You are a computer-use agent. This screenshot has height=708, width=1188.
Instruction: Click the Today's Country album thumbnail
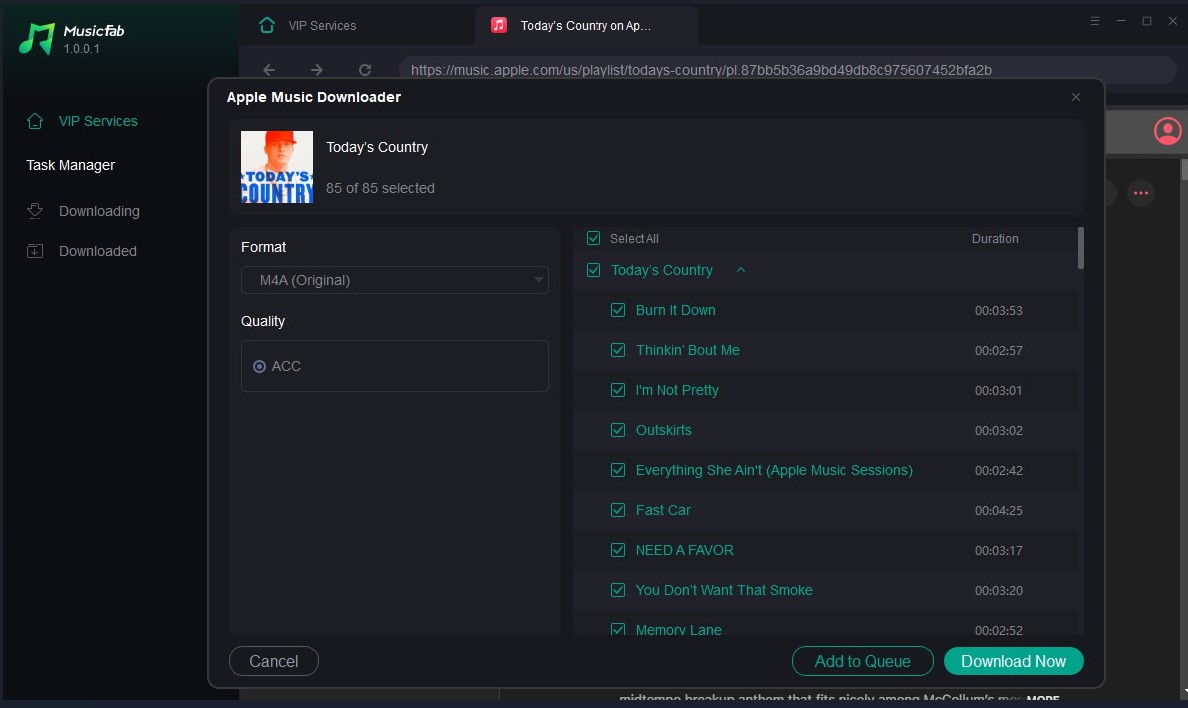tap(277, 167)
